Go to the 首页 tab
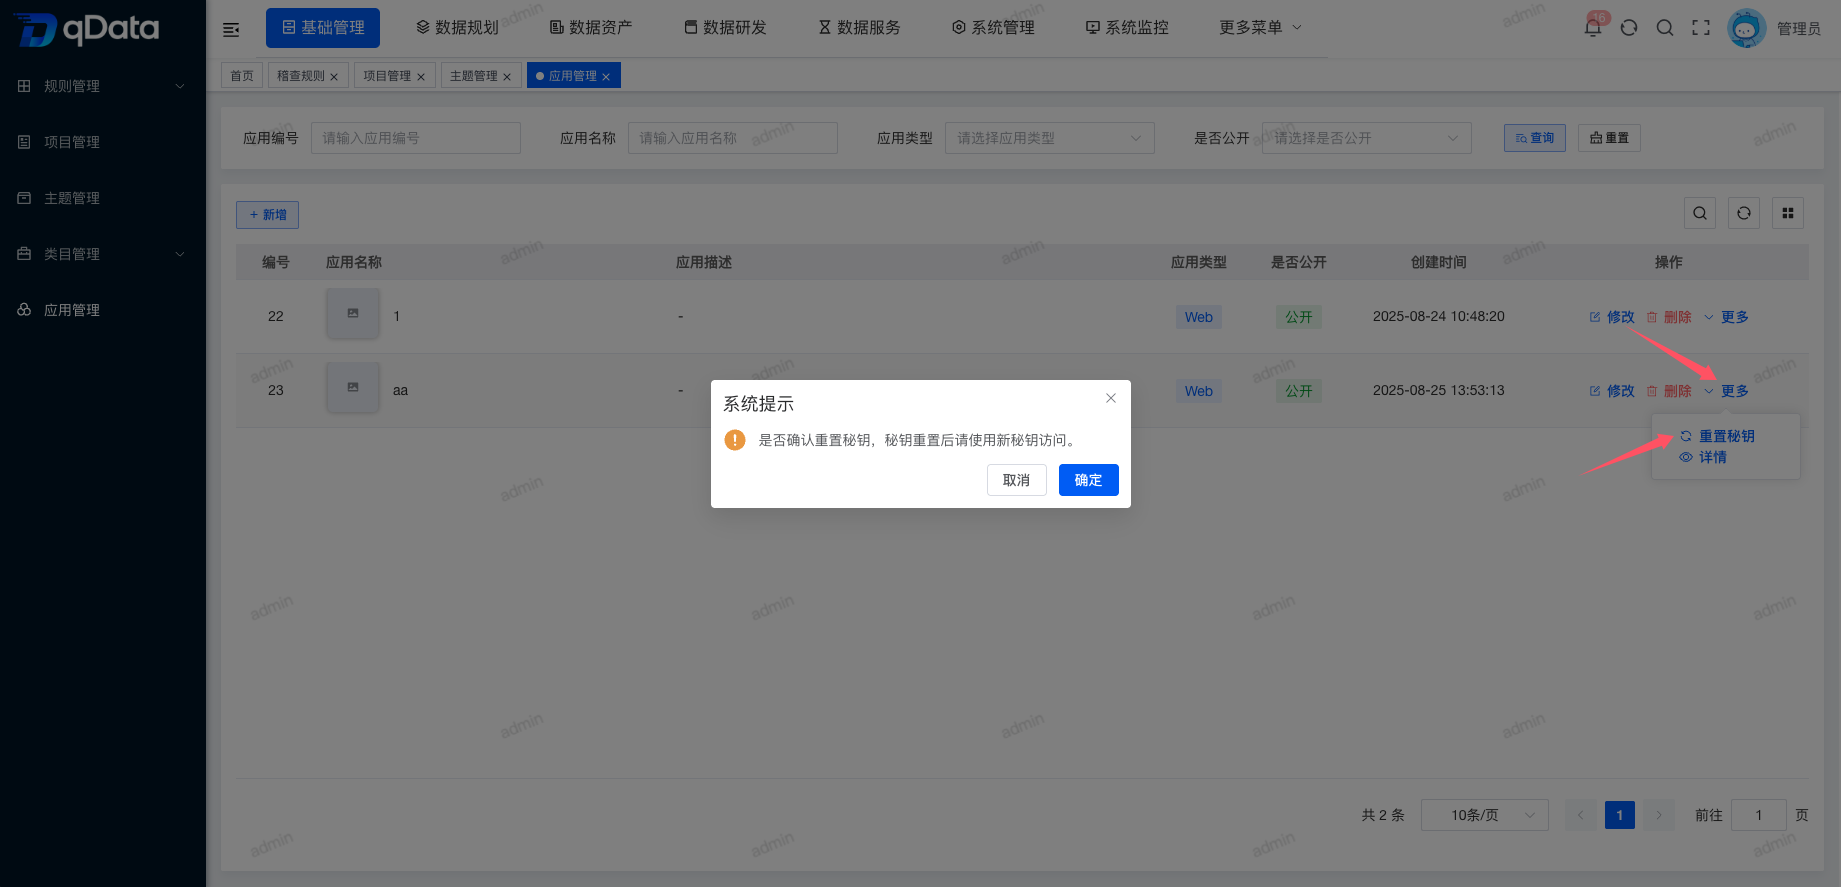 tap(242, 76)
